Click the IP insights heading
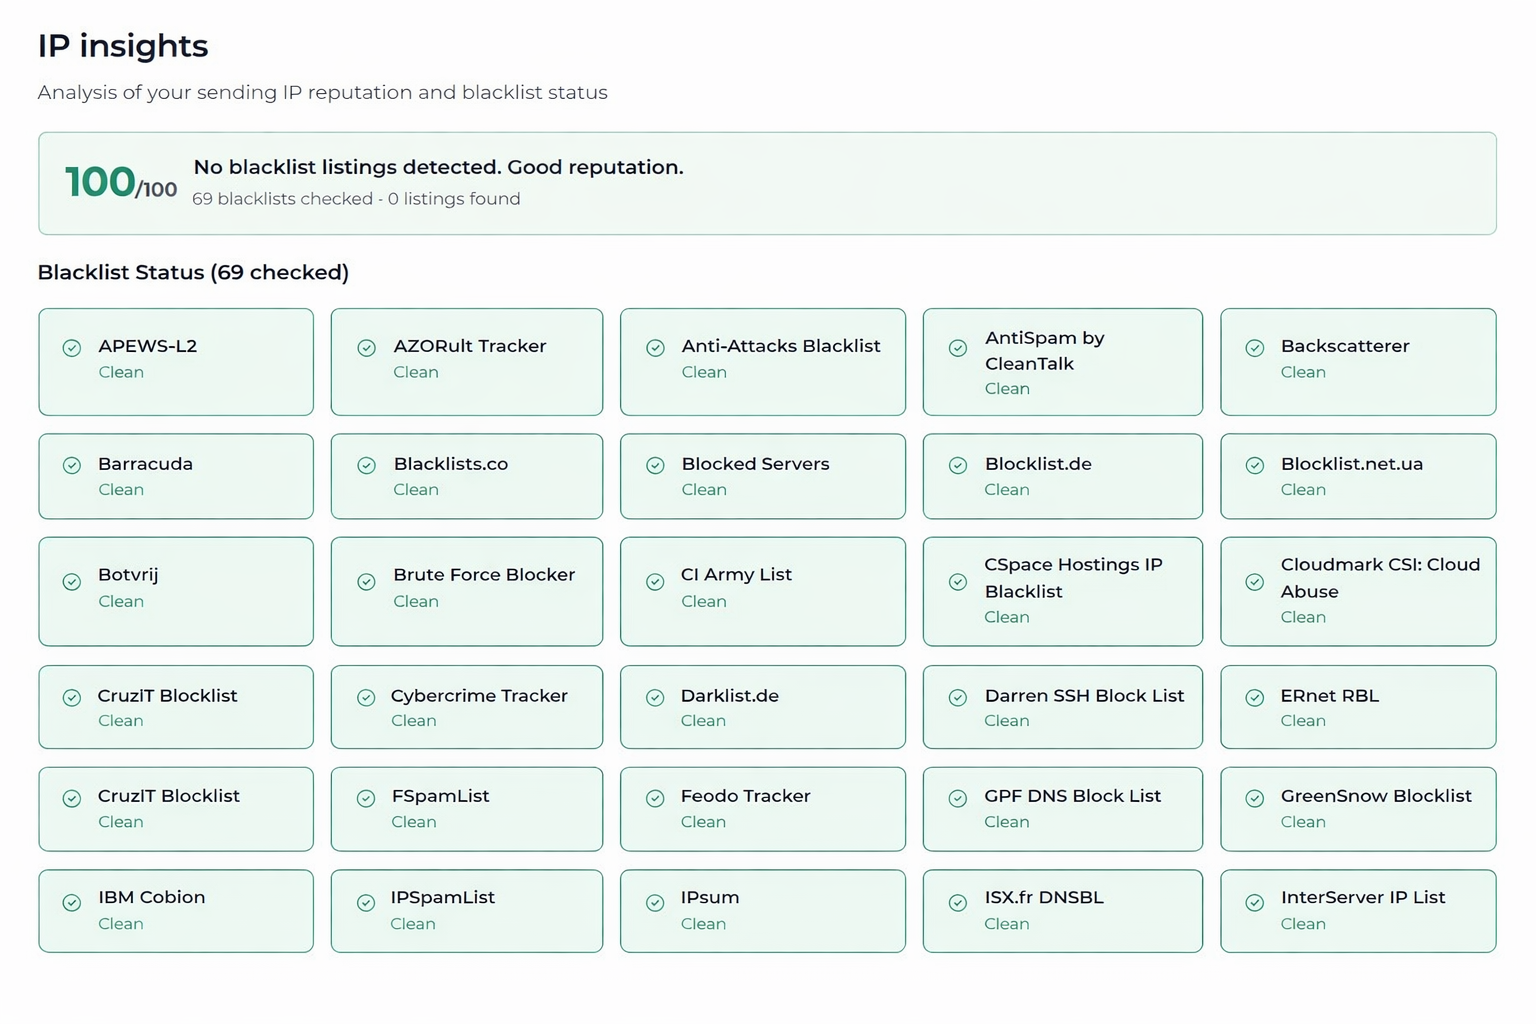The image size is (1536, 1024). coord(123,46)
